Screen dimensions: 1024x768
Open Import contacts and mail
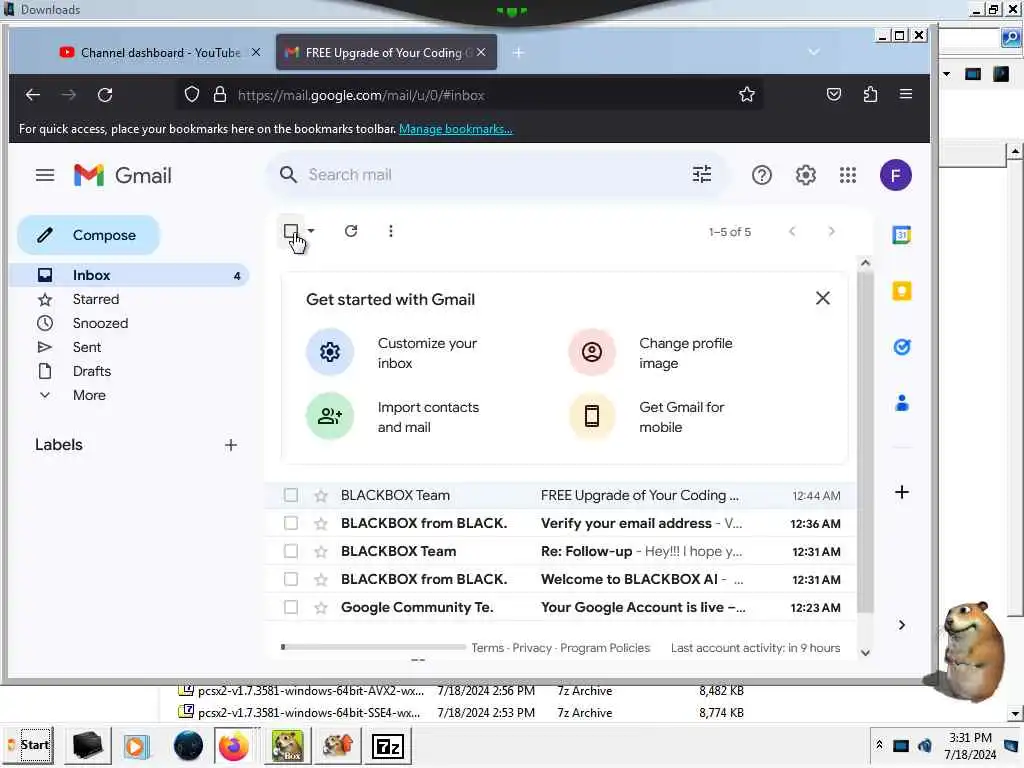[x=393, y=417]
